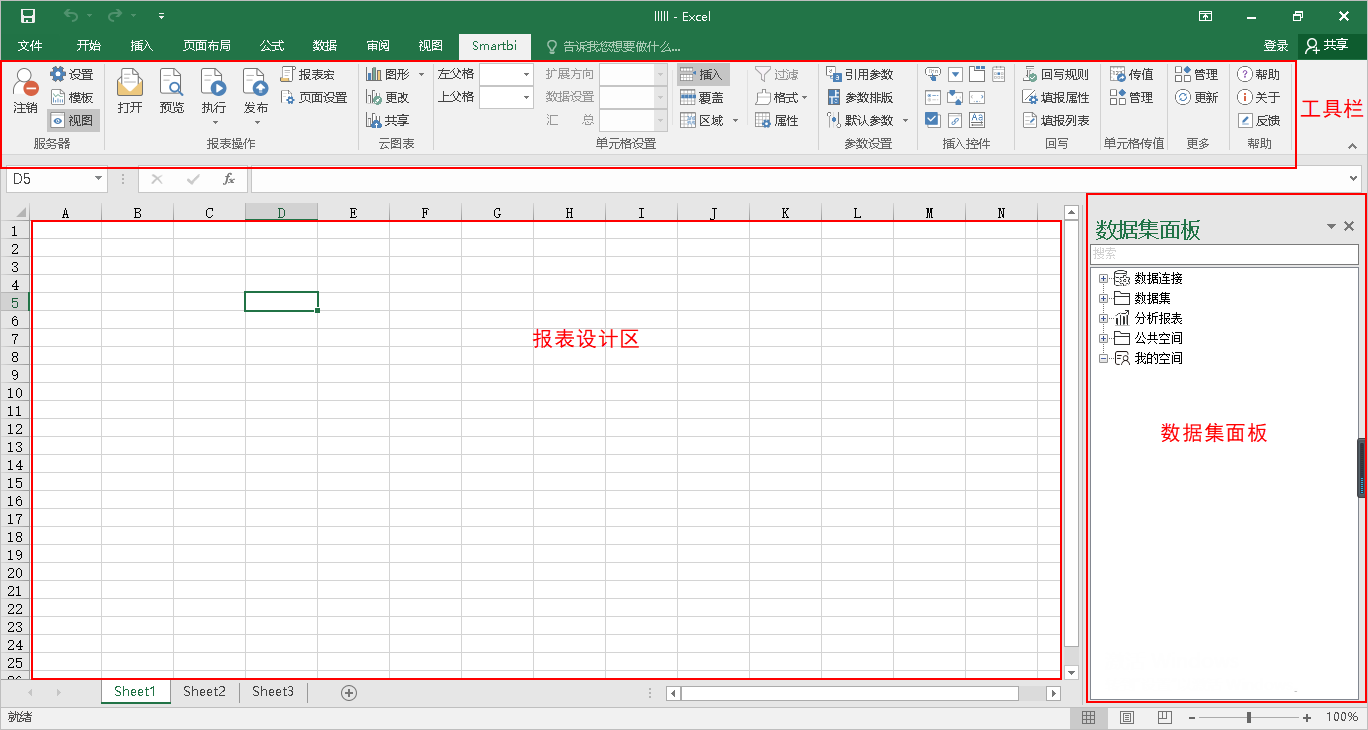Image resolution: width=1368 pixels, height=730 pixels.
Task: Add a new sheet with plus button
Action: [349, 692]
